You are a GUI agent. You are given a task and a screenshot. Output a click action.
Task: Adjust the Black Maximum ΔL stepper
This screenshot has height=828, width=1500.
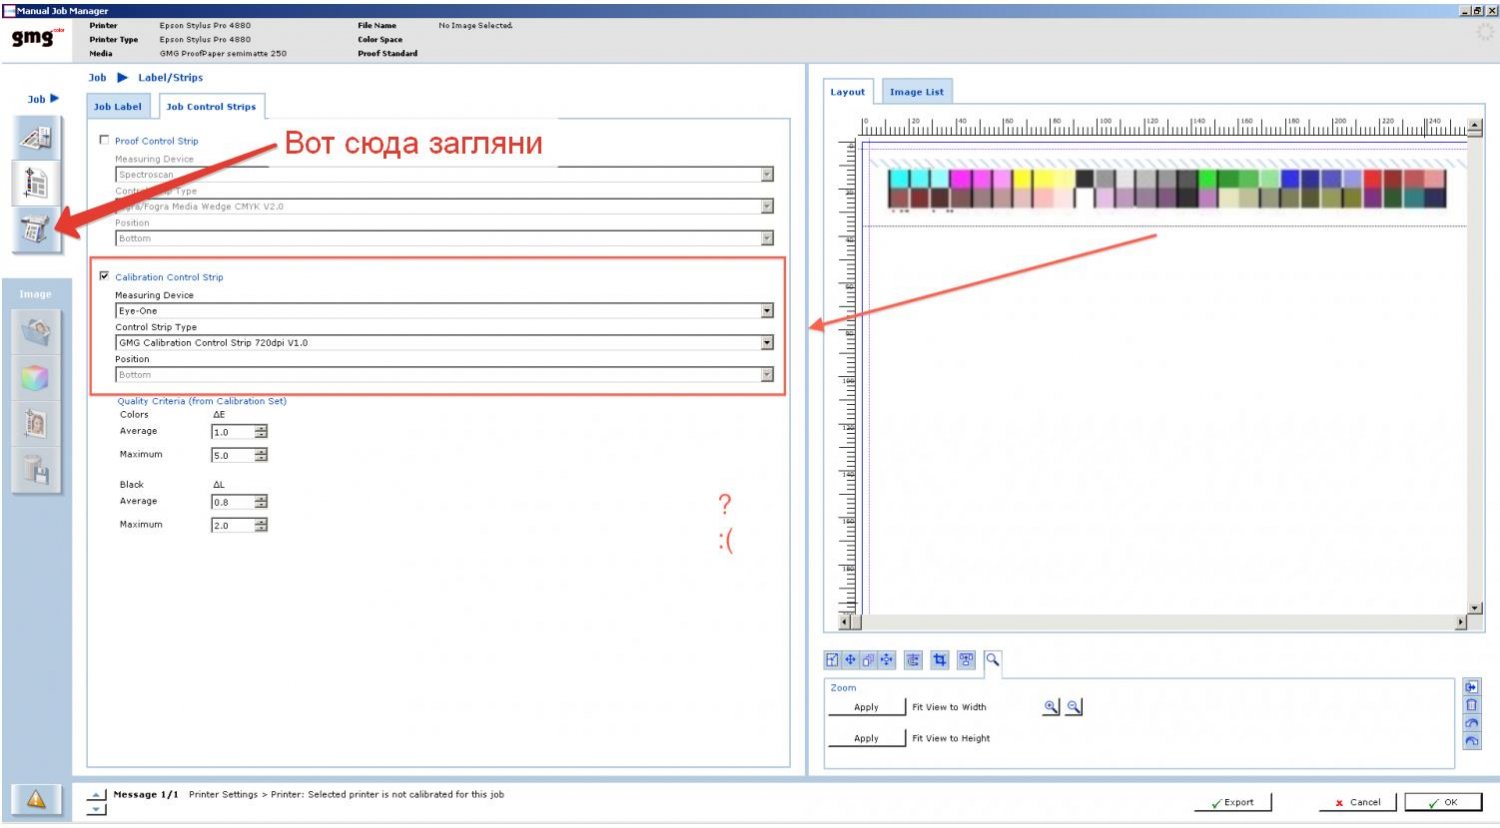(261, 525)
